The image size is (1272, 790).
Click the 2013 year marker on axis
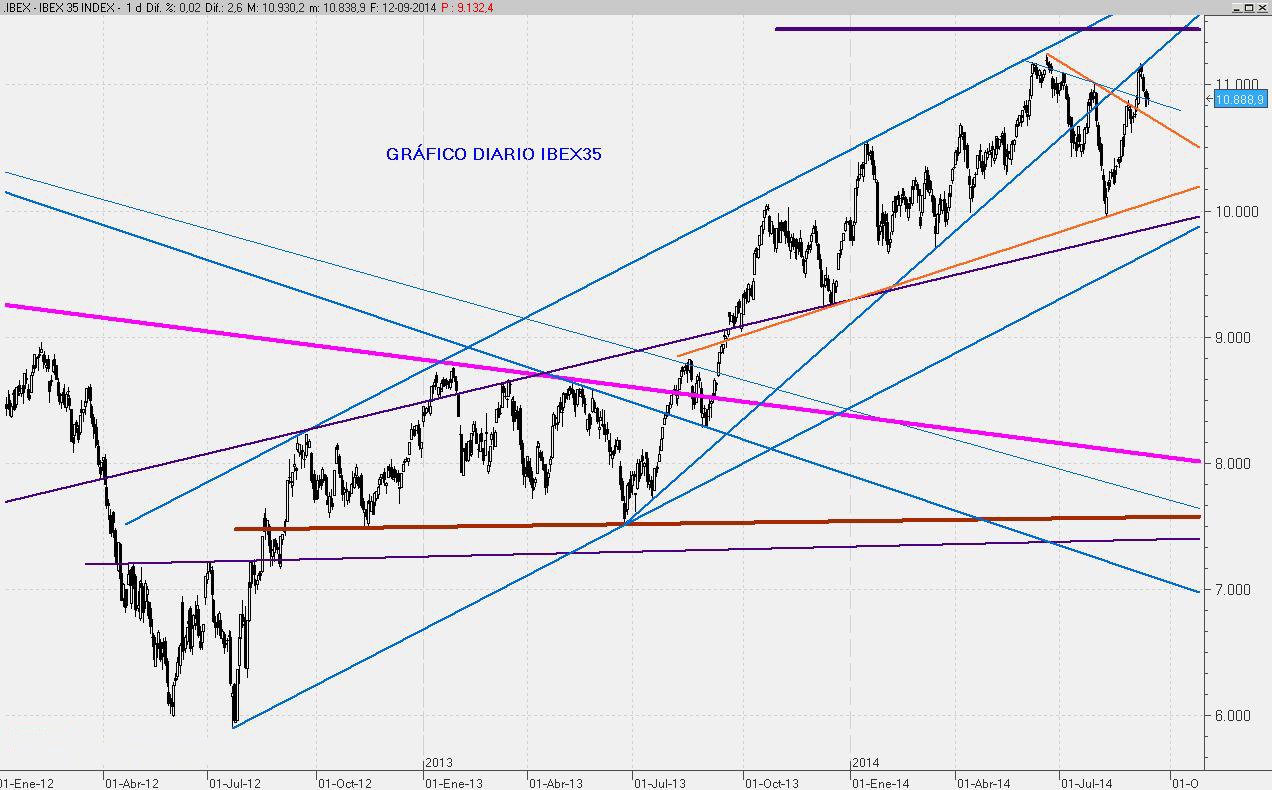coord(439,762)
